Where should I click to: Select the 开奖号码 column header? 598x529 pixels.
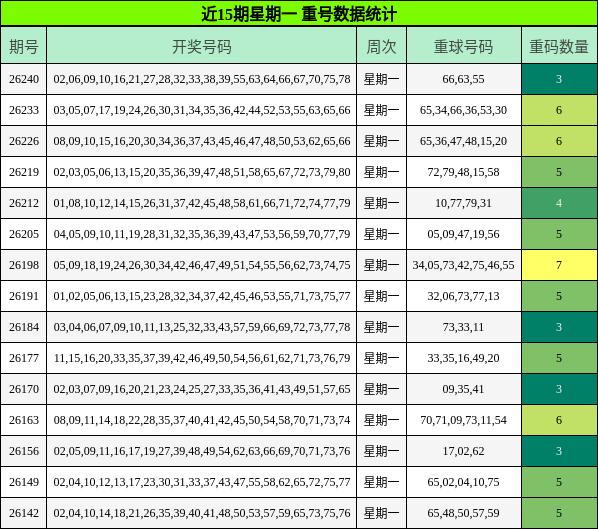click(x=202, y=46)
